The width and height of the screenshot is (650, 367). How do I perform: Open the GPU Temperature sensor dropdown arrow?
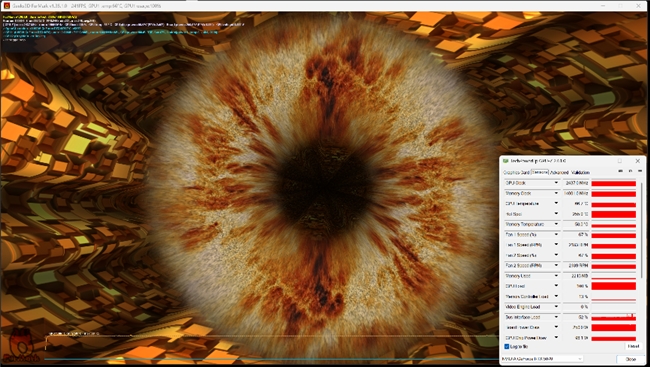[x=556, y=204]
